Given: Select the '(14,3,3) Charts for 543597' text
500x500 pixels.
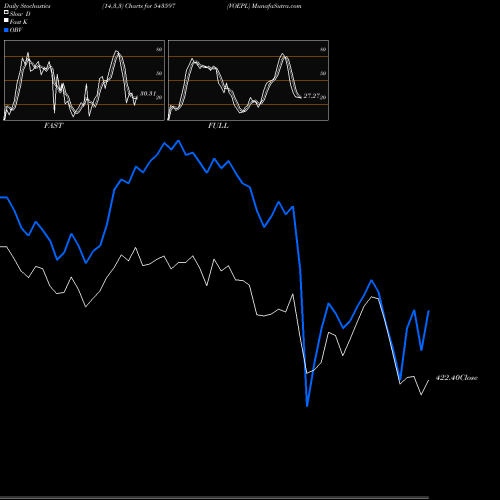Looking at the screenshot, I should point(139,6).
